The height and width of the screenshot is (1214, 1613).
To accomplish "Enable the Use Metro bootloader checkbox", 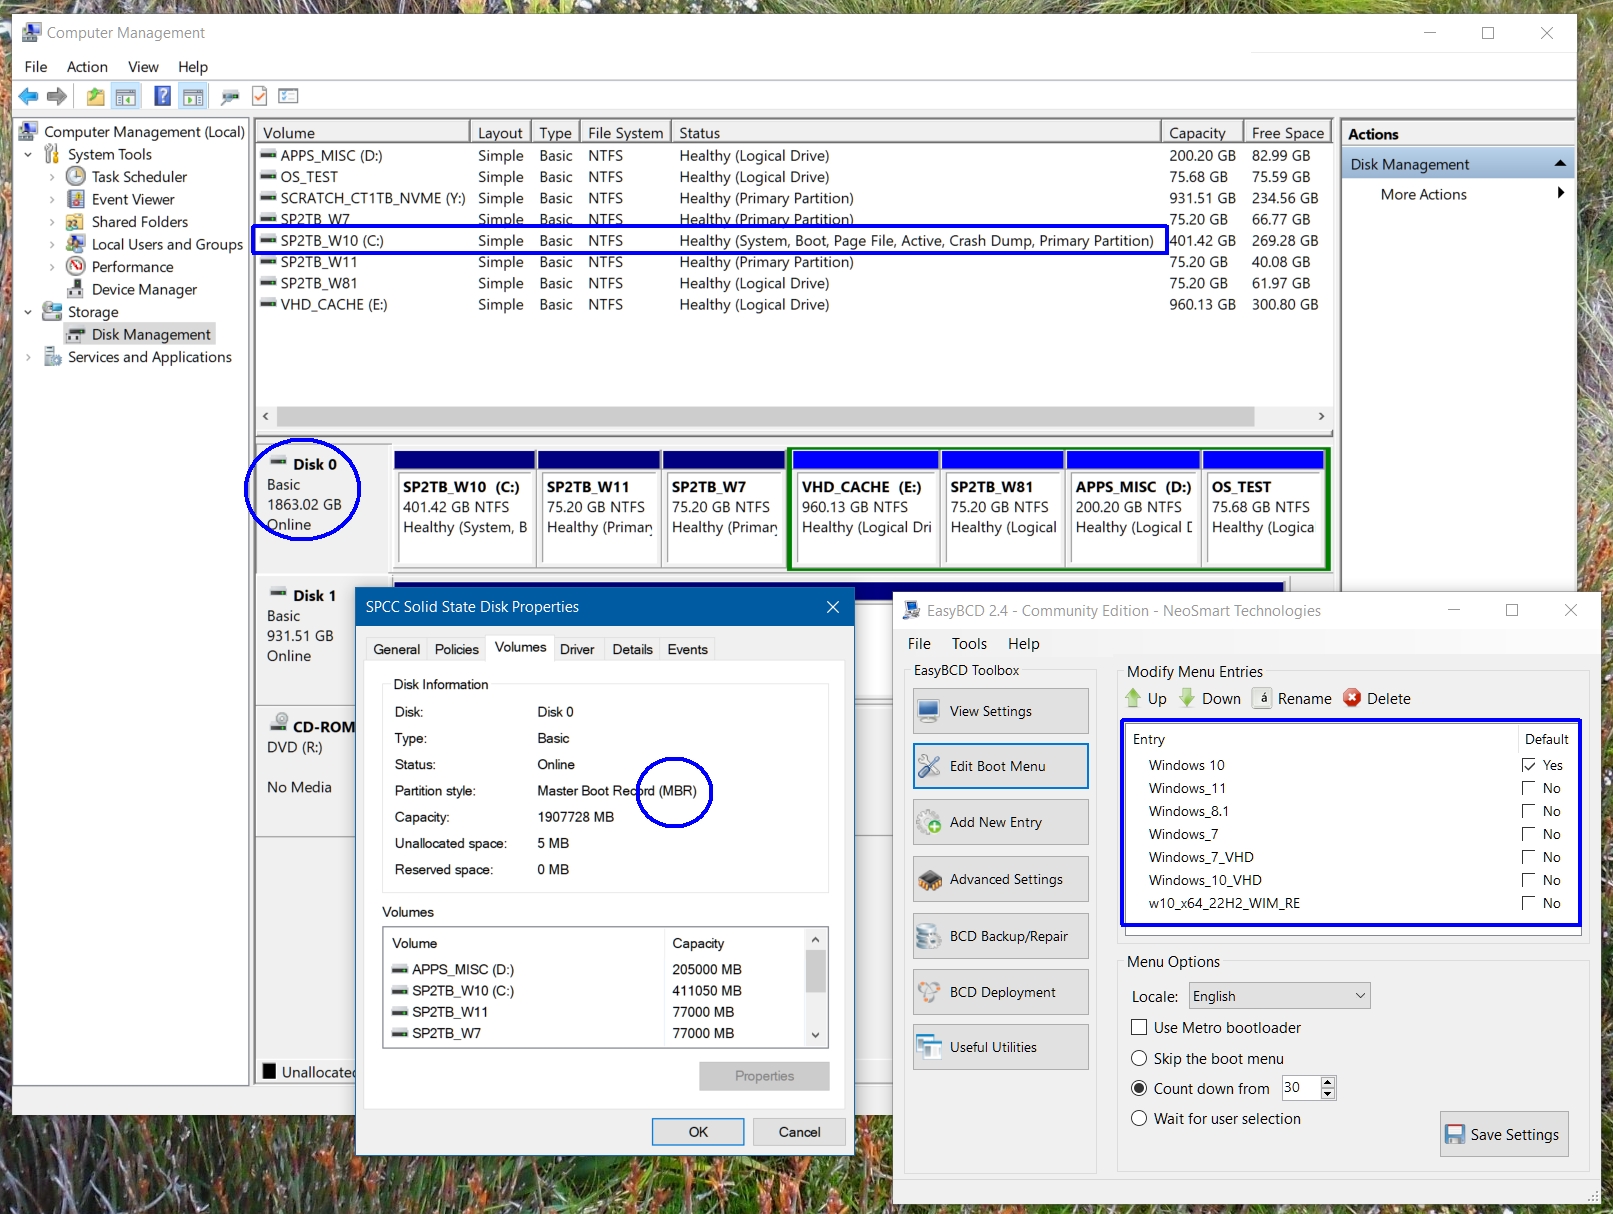I will (x=1139, y=1027).
